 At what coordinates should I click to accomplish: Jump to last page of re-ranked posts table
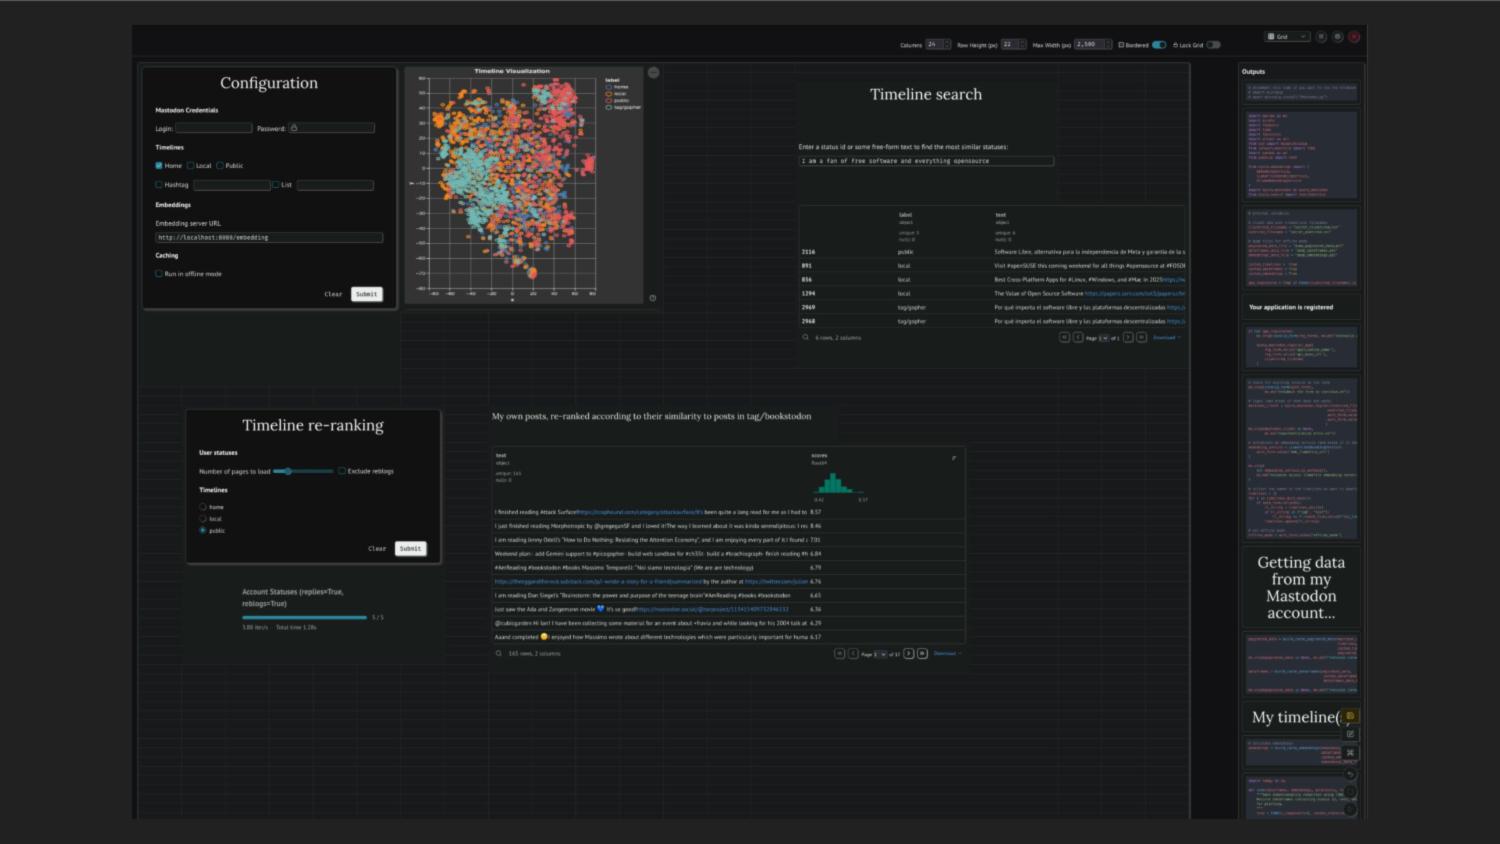[922, 654]
